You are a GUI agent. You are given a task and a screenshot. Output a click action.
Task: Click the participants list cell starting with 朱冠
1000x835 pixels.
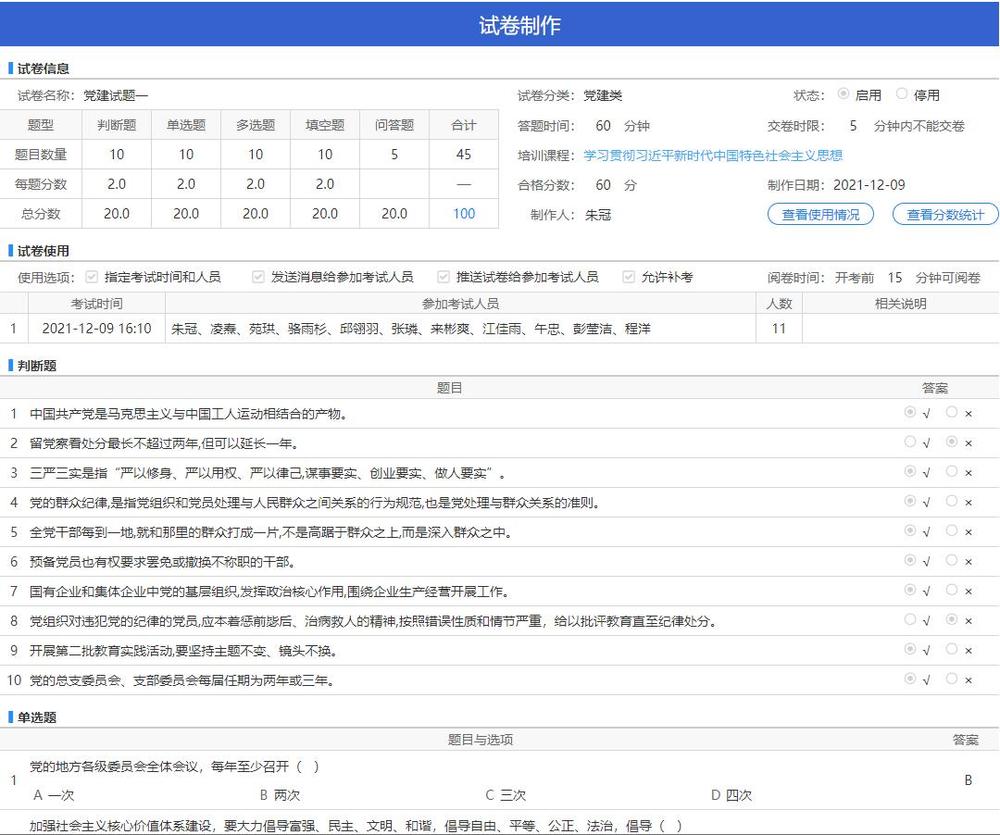(x=411, y=328)
